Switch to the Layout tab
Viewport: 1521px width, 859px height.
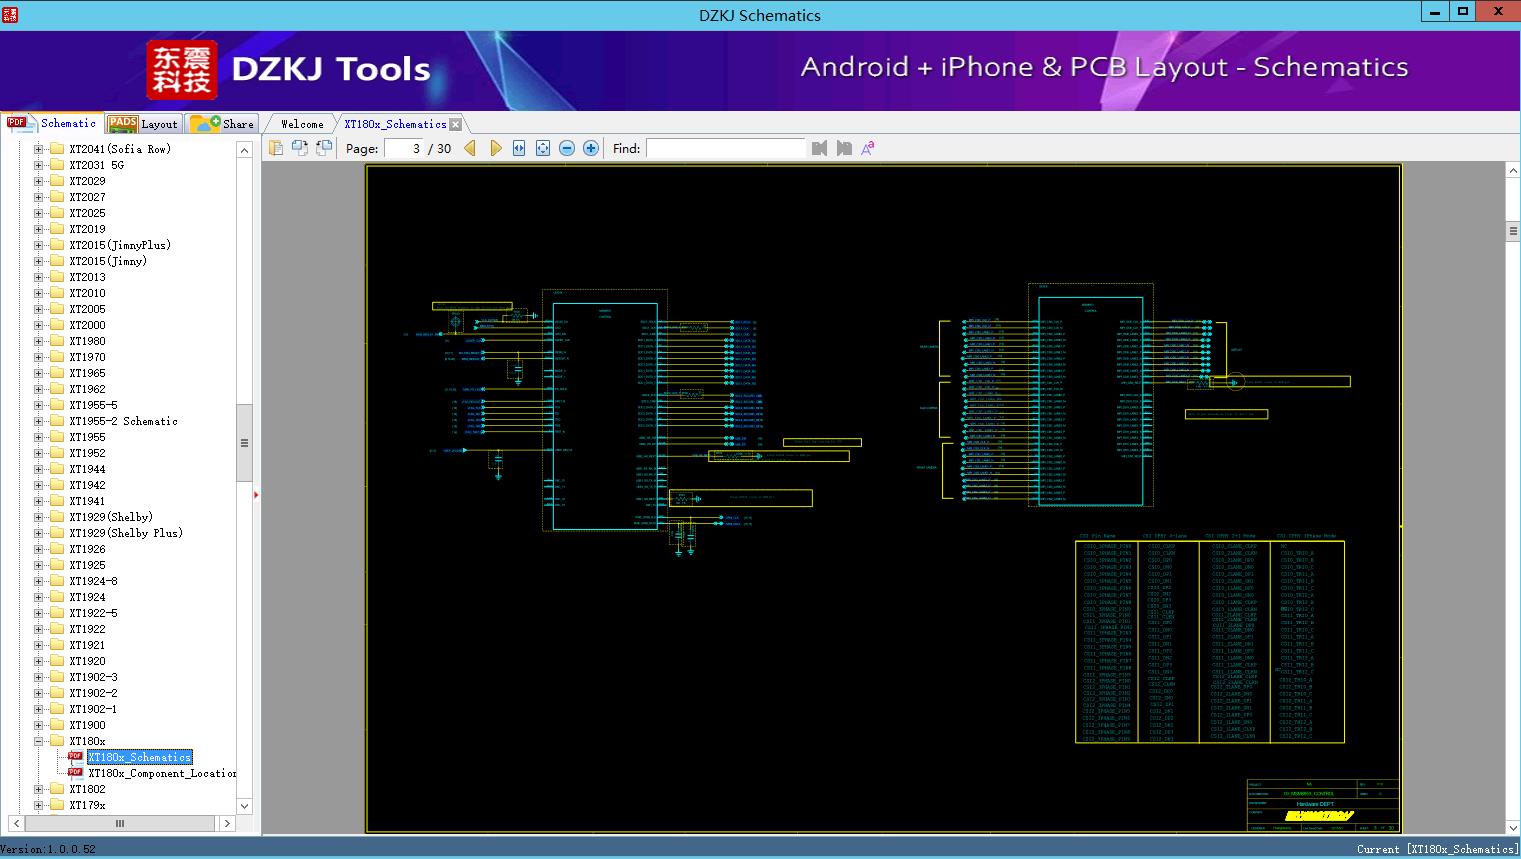click(143, 124)
